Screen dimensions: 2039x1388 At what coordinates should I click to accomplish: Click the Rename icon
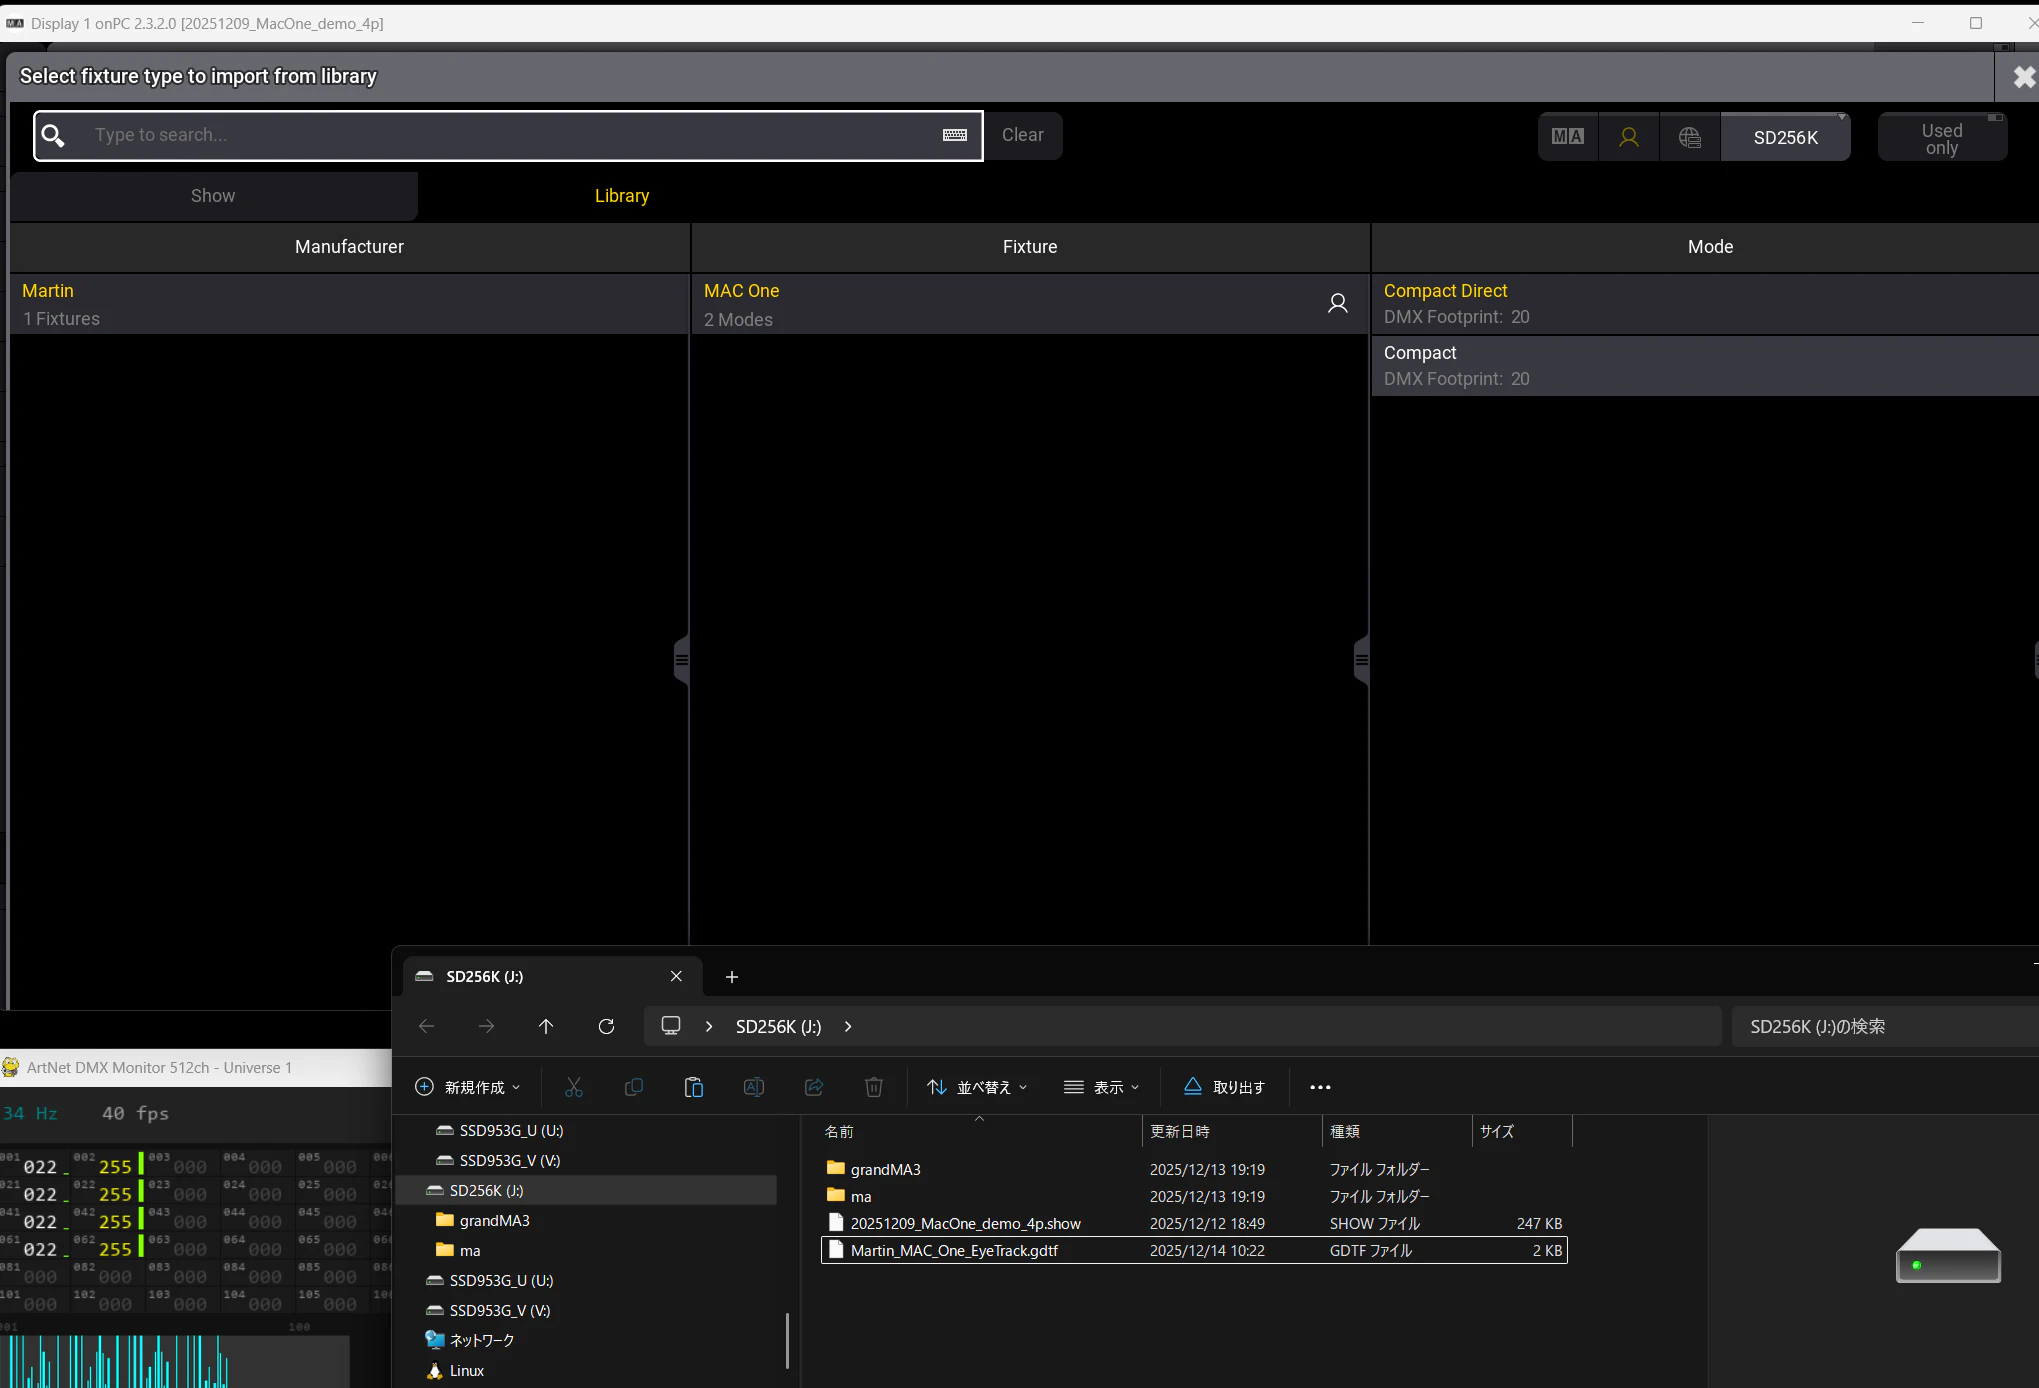754,1087
